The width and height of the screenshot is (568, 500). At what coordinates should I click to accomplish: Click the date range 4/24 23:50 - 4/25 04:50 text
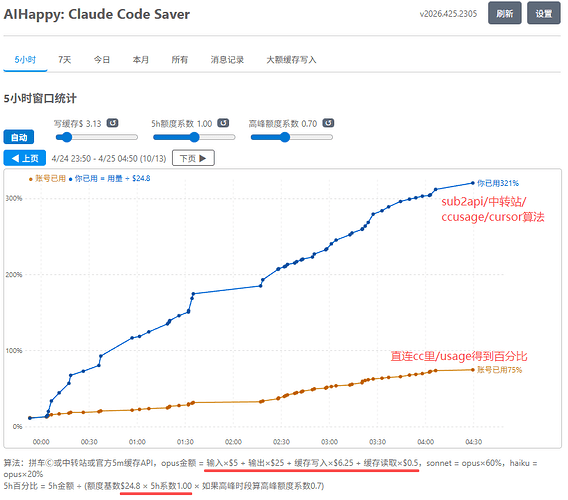pos(109,159)
